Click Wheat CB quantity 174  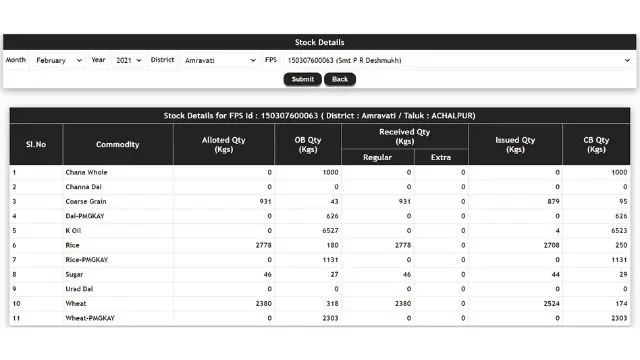coord(621,304)
